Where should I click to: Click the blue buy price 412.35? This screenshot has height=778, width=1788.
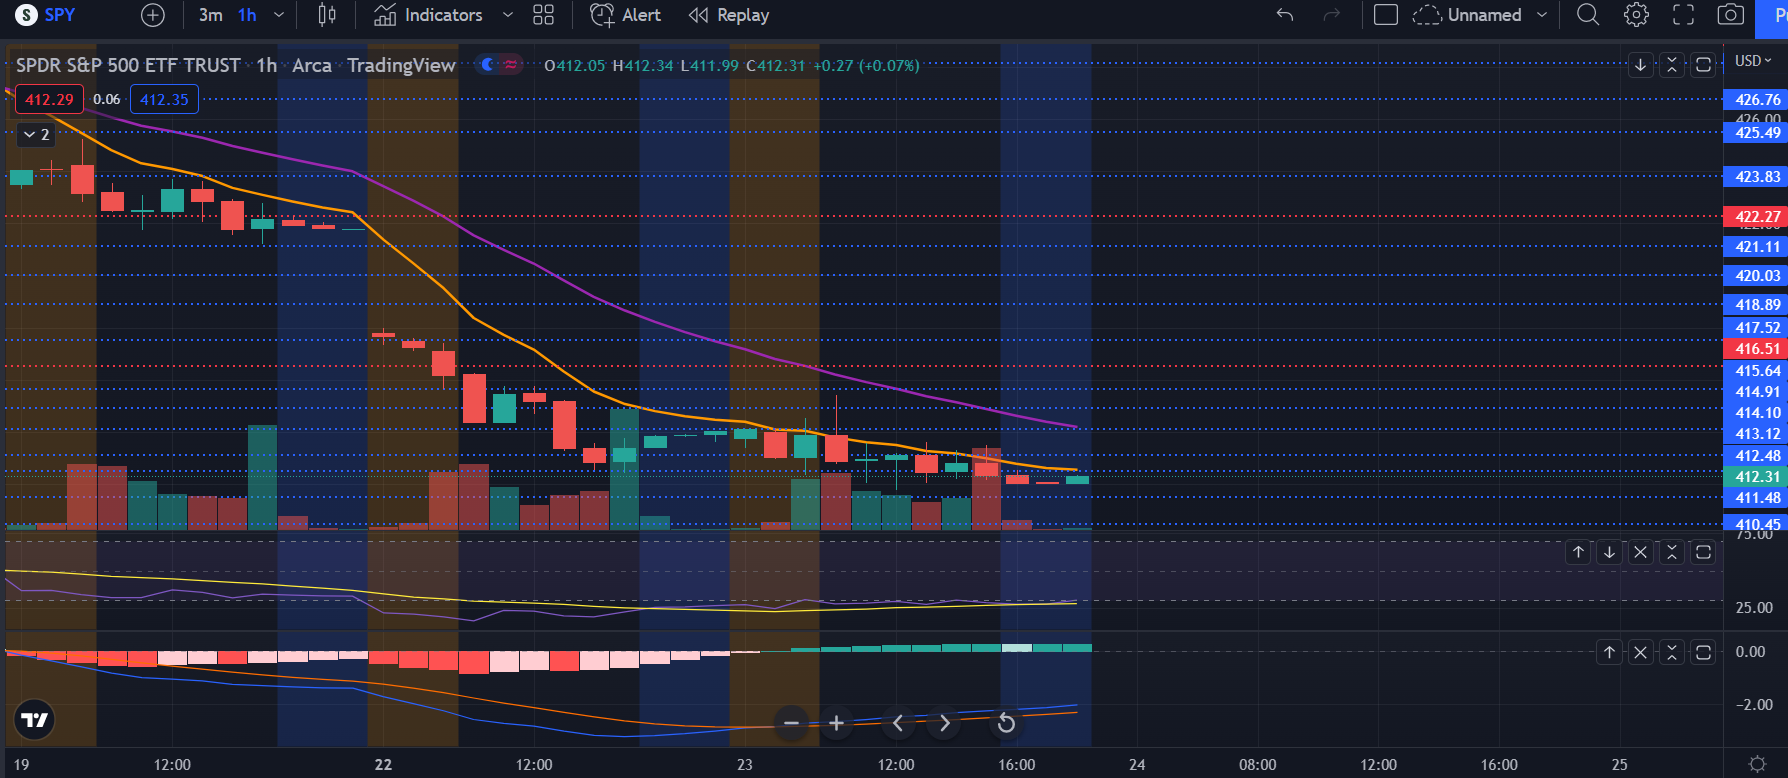tap(164, 99)
